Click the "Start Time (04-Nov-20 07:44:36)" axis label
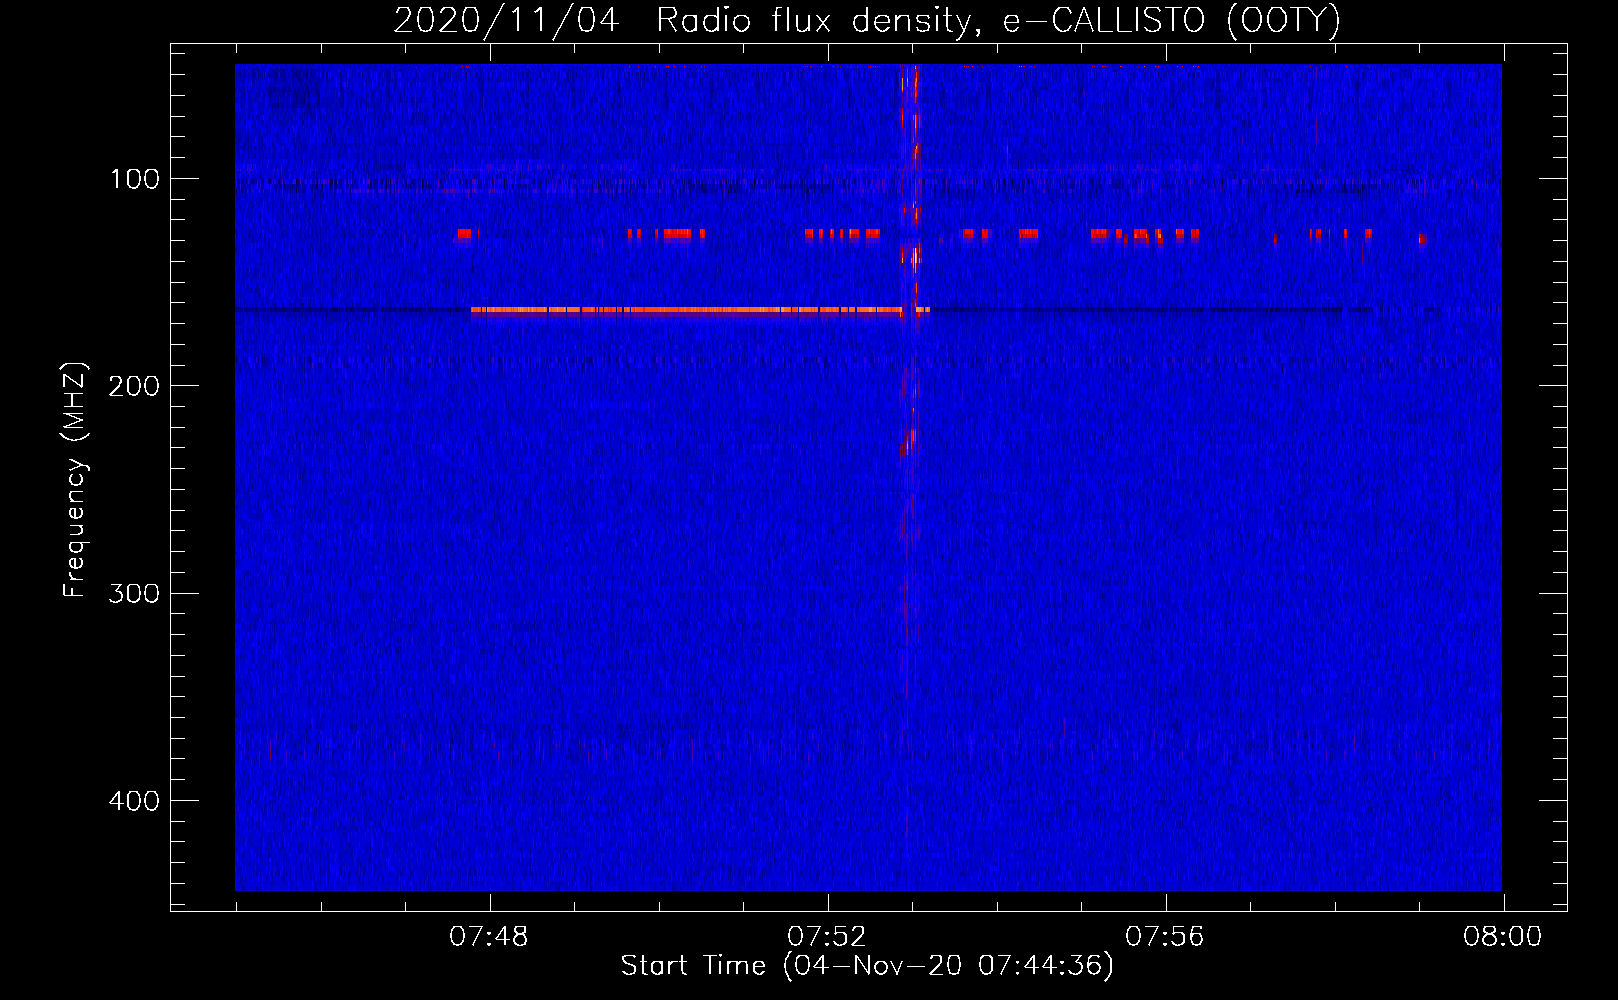Screen dimensions: 1618x1000 point(867,966)
